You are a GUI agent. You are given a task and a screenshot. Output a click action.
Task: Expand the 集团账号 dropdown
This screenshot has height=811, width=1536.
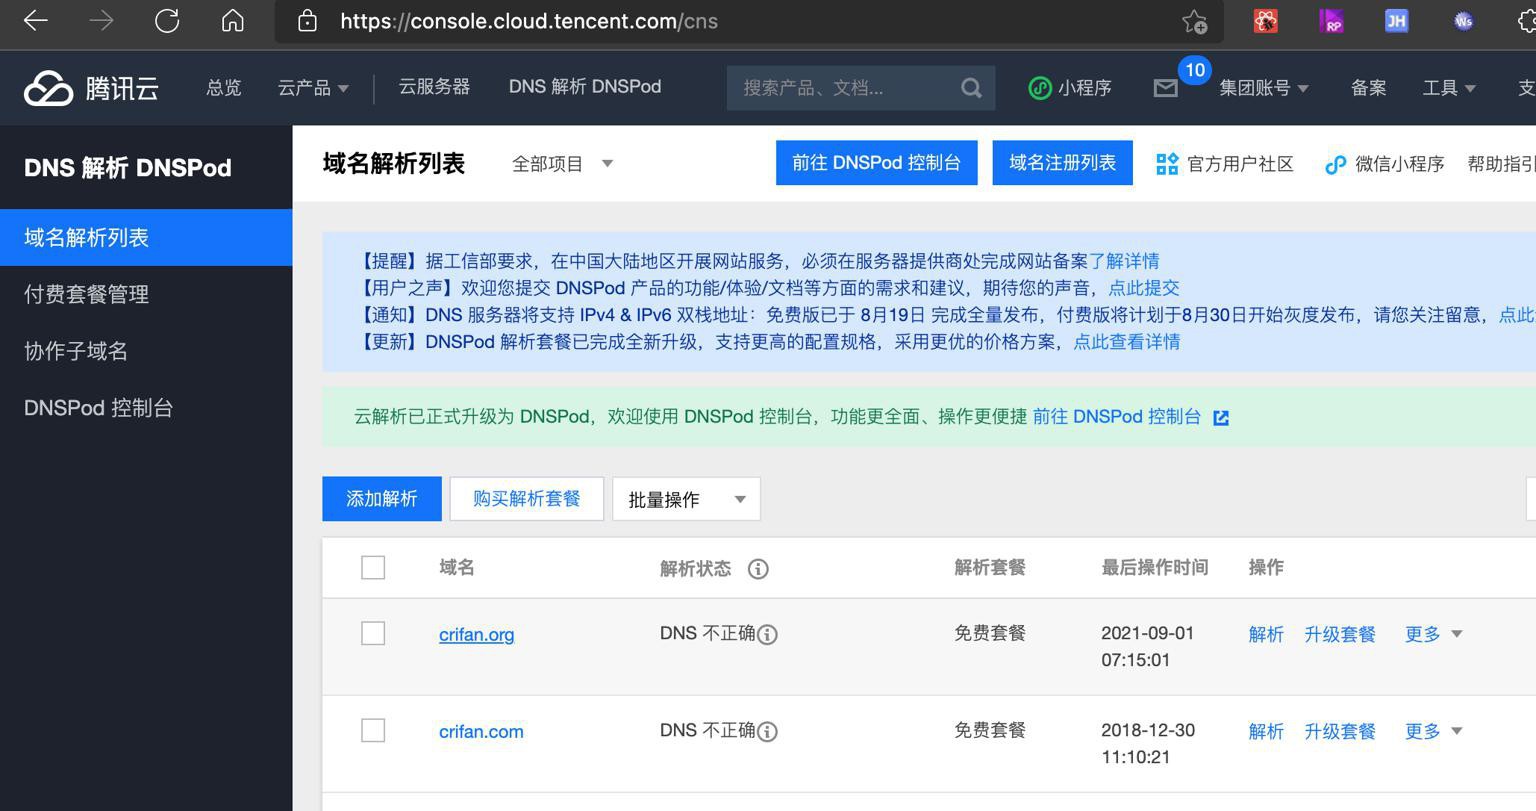1264,88
